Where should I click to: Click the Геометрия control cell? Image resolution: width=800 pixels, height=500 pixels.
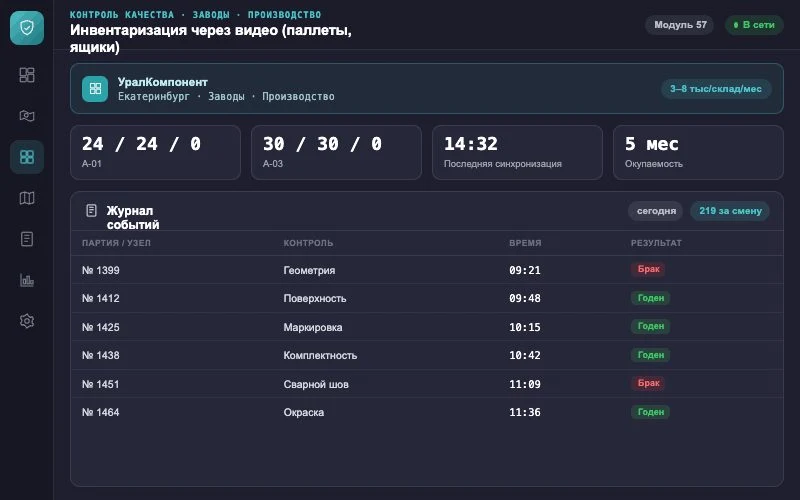click(x=309, y=270)
